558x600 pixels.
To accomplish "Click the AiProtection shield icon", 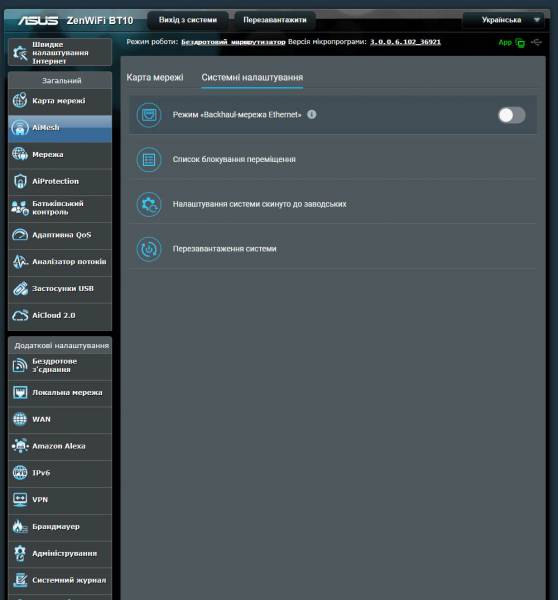I will [x=20, y=181].
